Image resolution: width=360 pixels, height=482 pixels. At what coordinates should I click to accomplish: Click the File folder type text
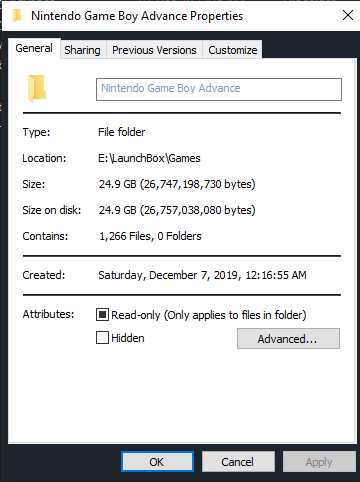coord(122,132)
